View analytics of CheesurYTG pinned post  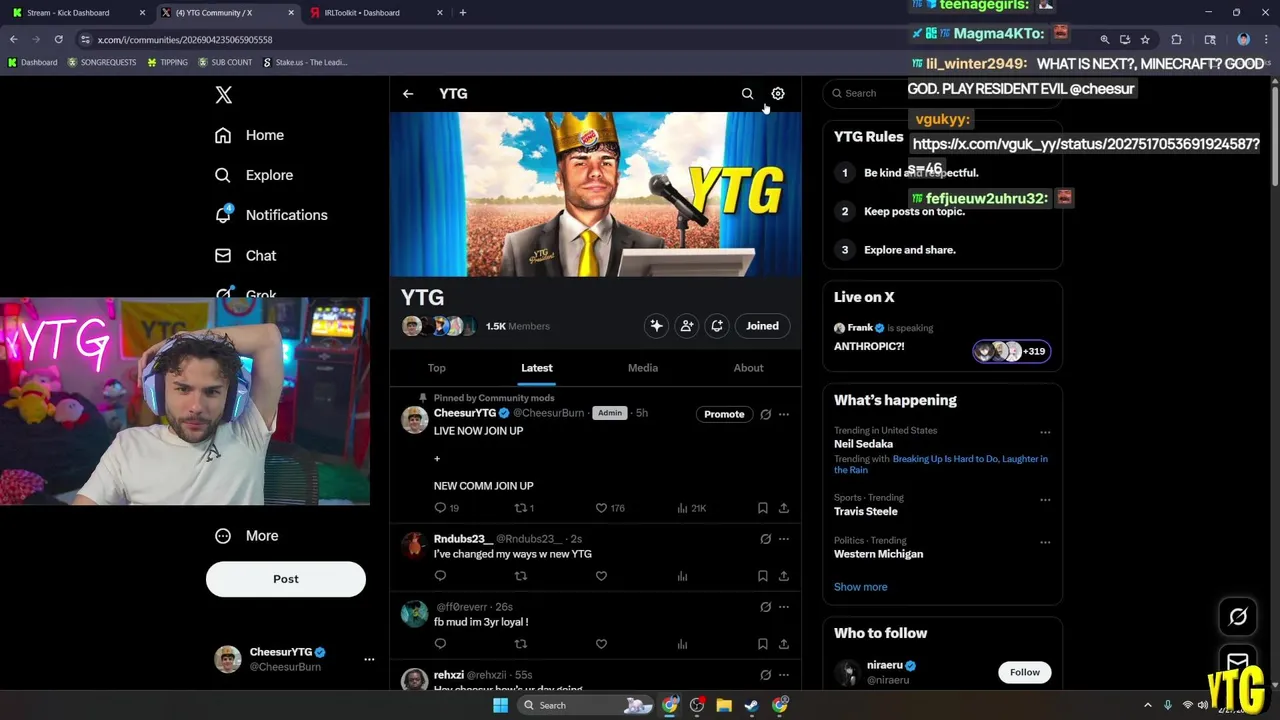(691, 508)
